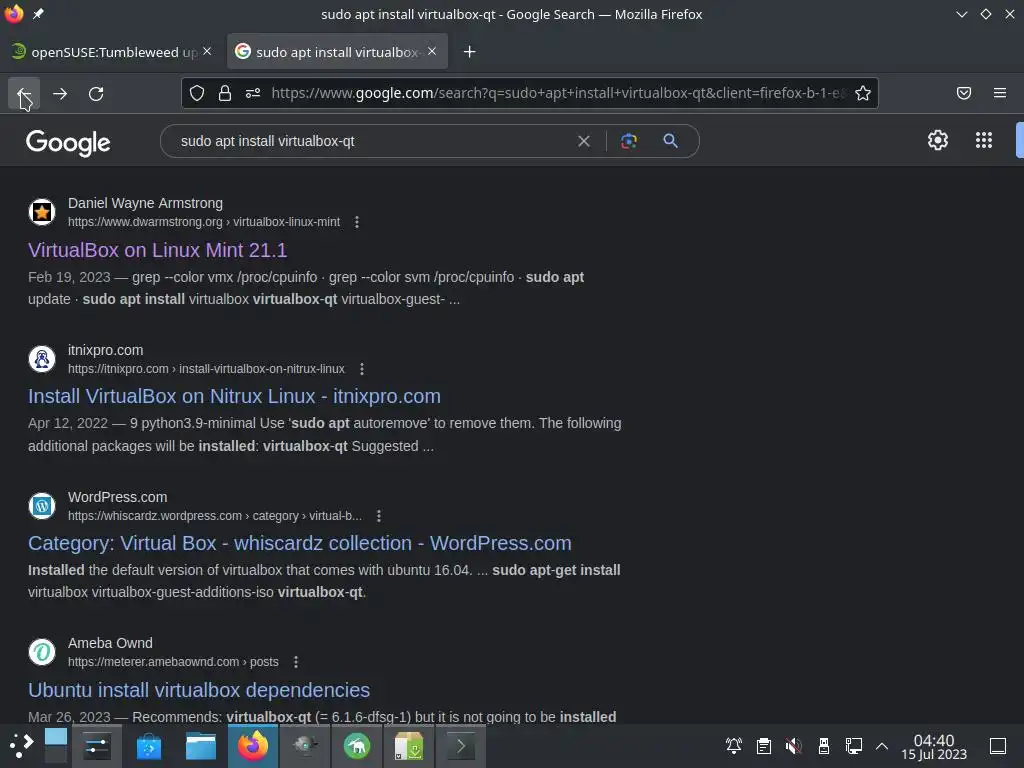Open tracking protection shield info
1024x768 pixels.
197,93
